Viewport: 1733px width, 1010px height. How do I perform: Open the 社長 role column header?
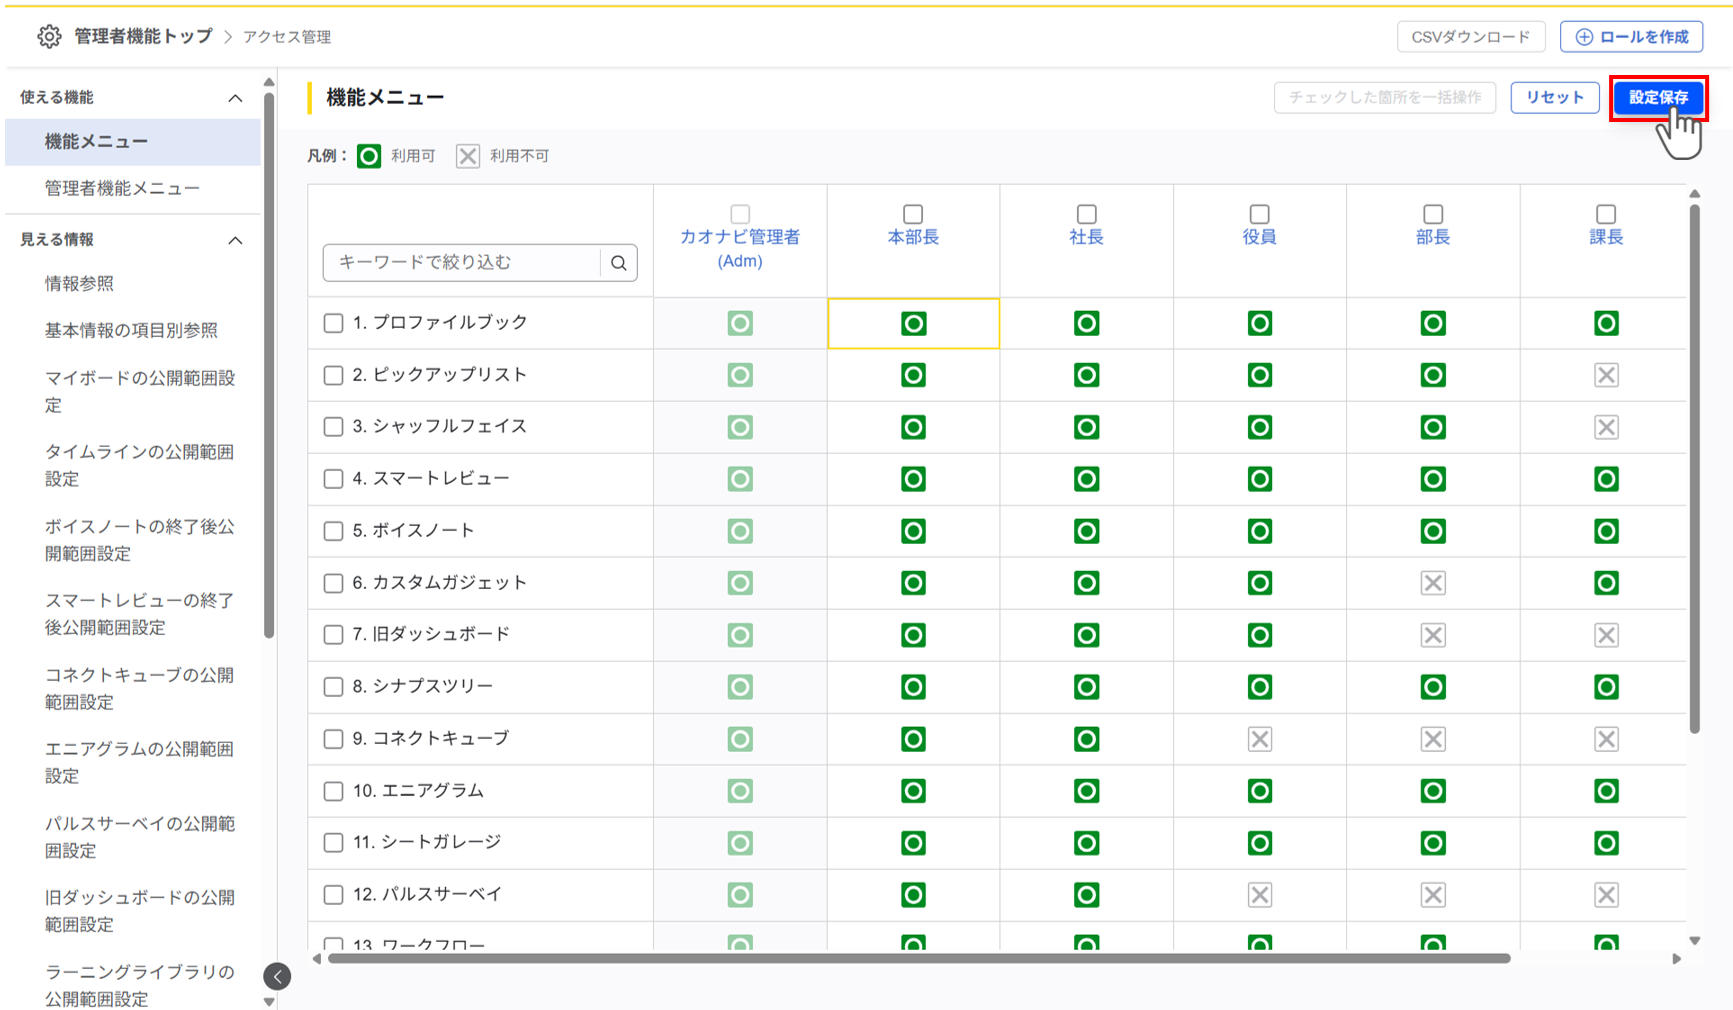(1086, 237)
